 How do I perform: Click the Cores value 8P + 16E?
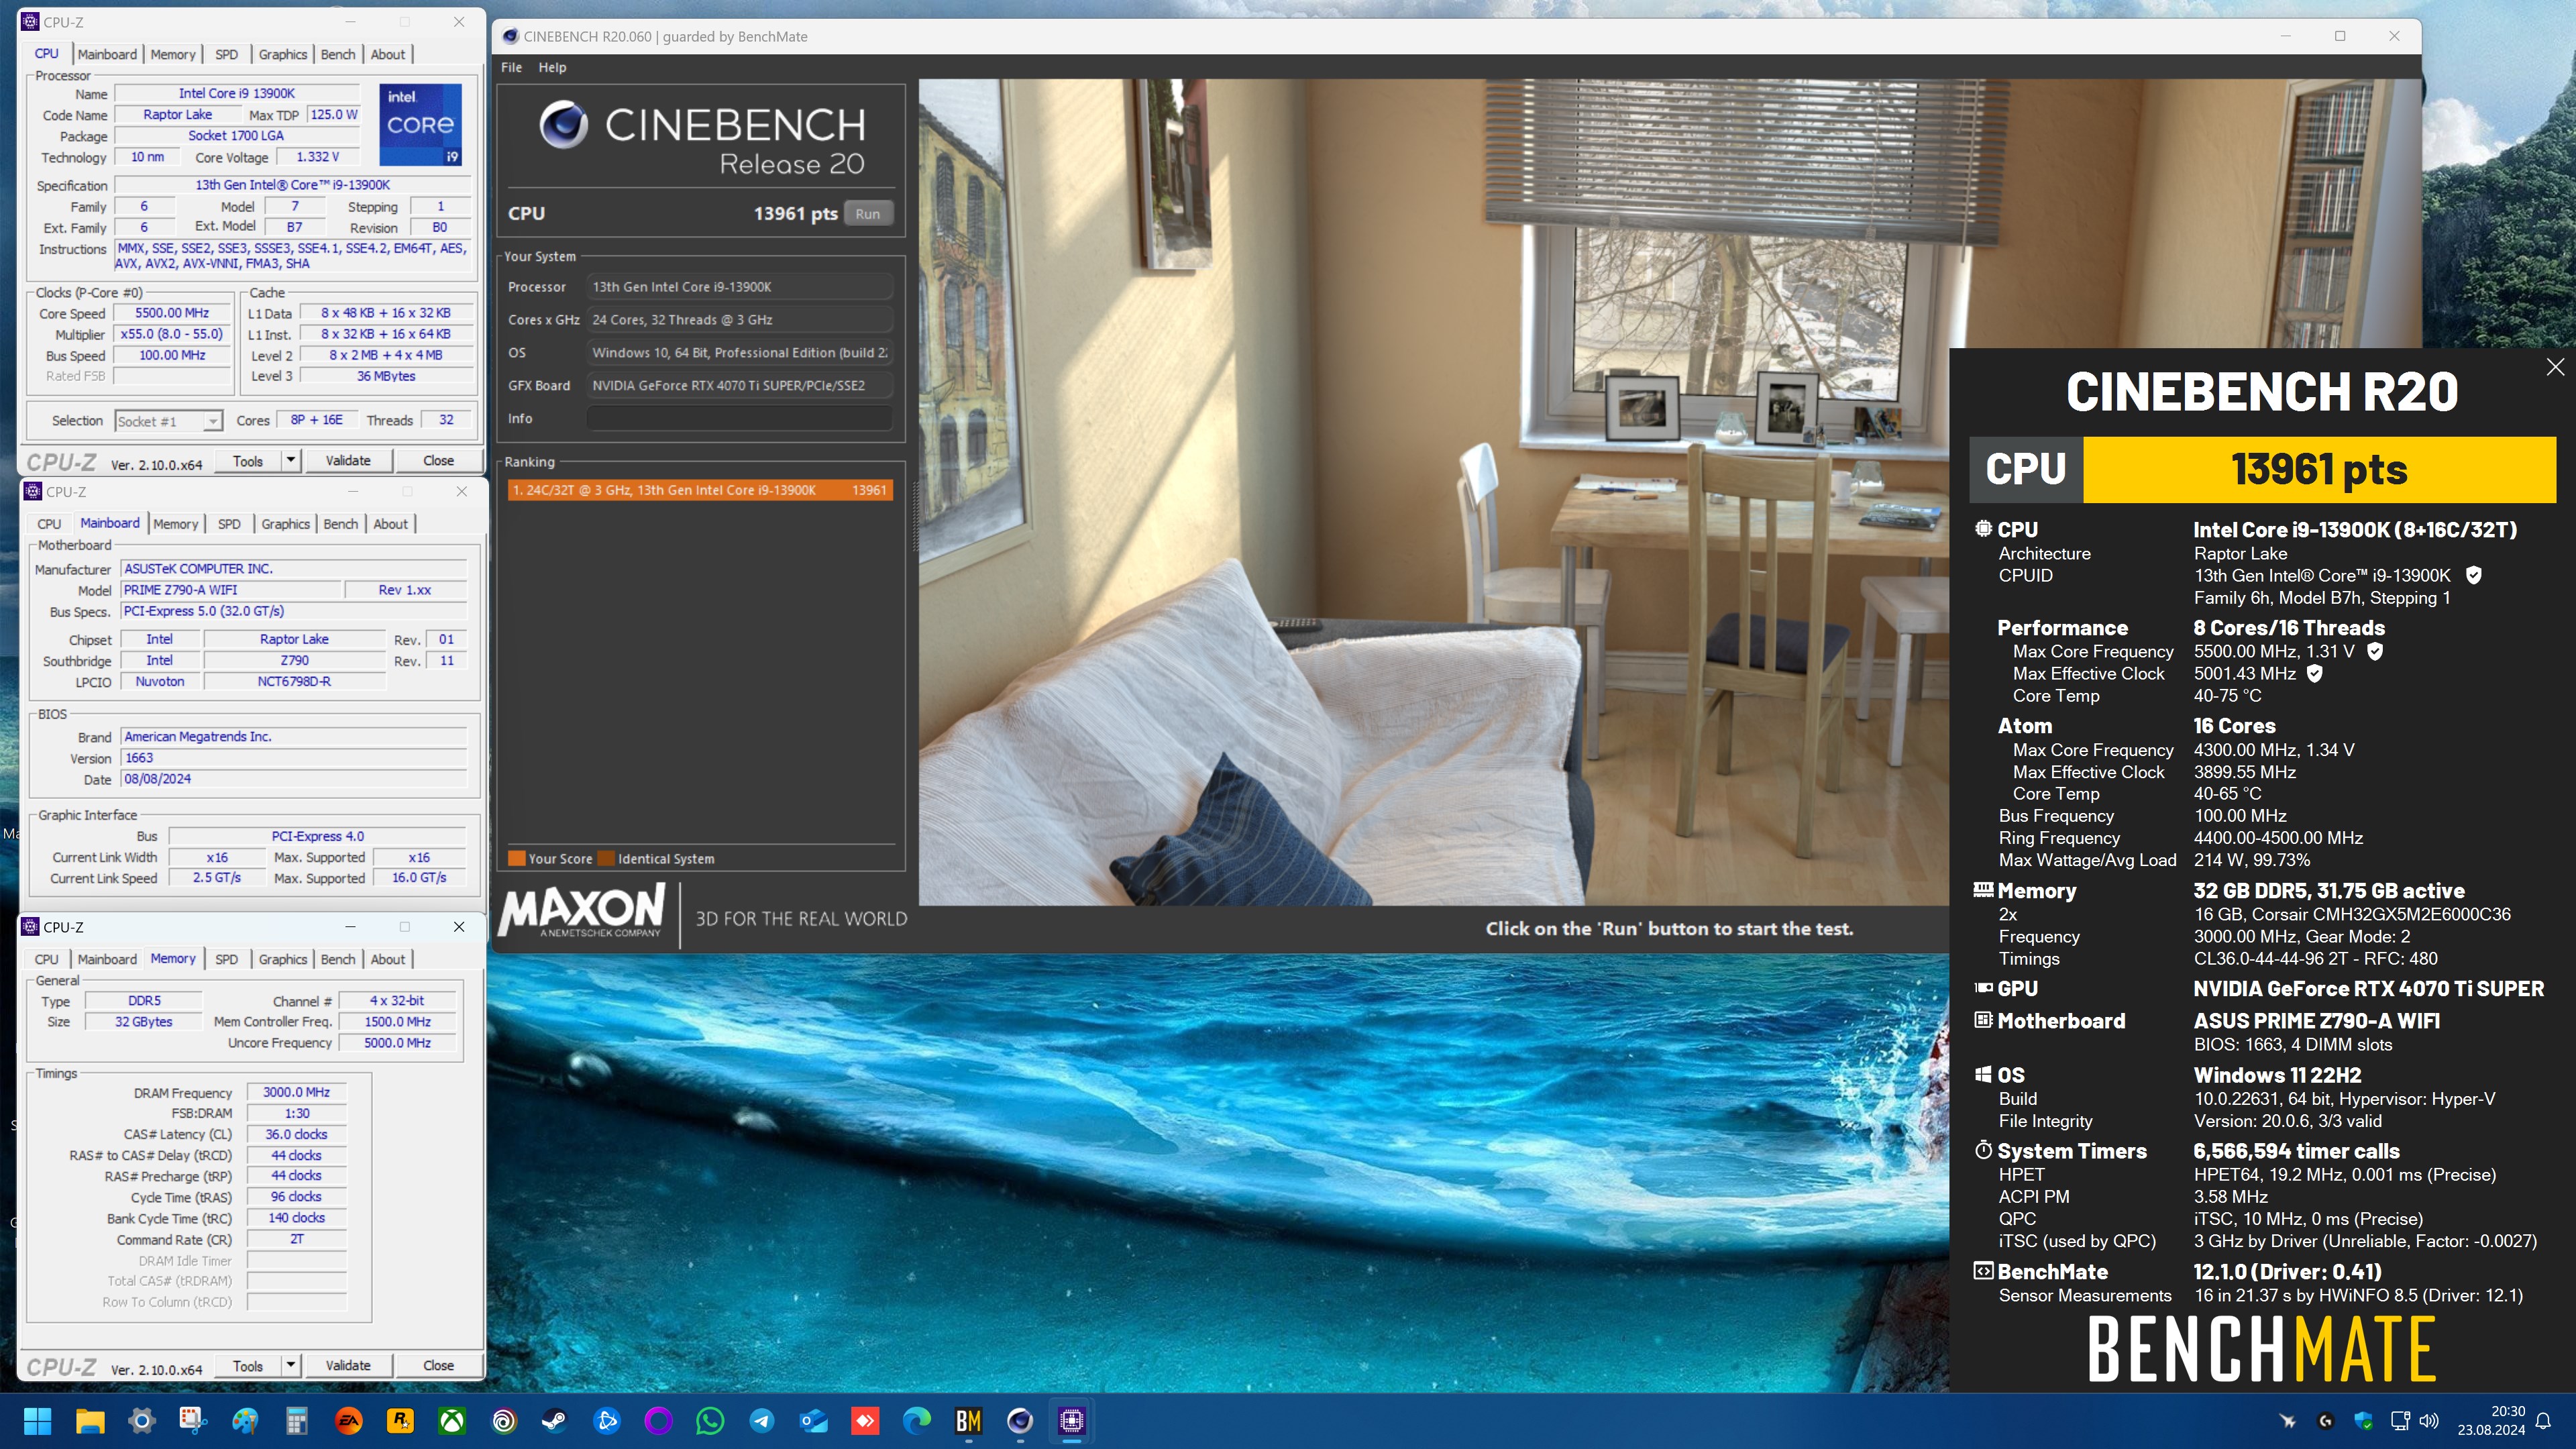click(x=316, y=420)
